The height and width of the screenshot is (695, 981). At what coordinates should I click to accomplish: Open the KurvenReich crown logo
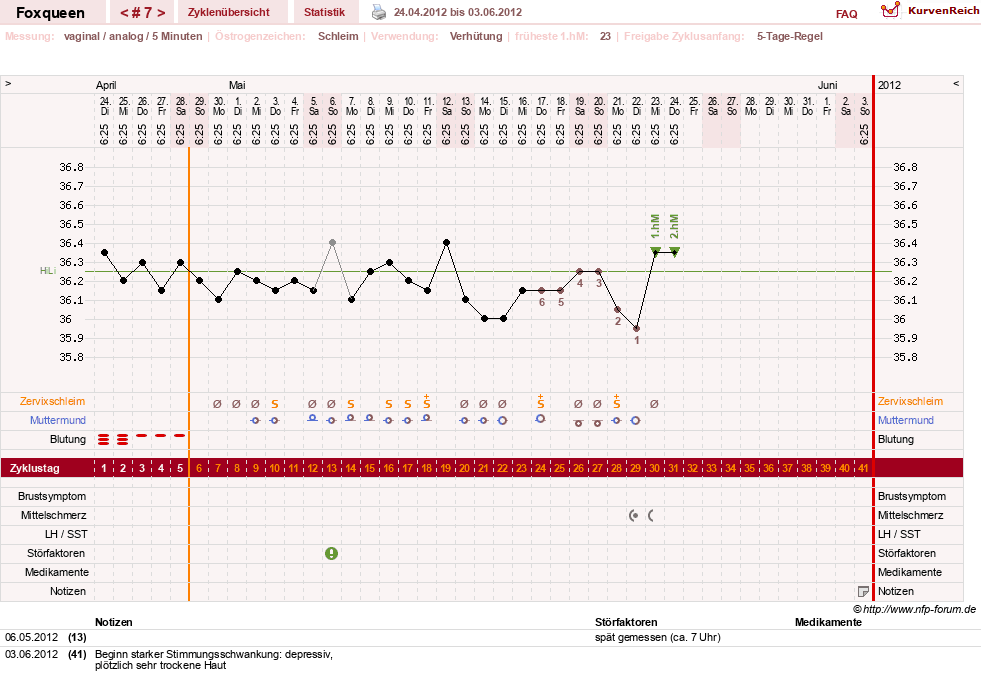[890, 10]
